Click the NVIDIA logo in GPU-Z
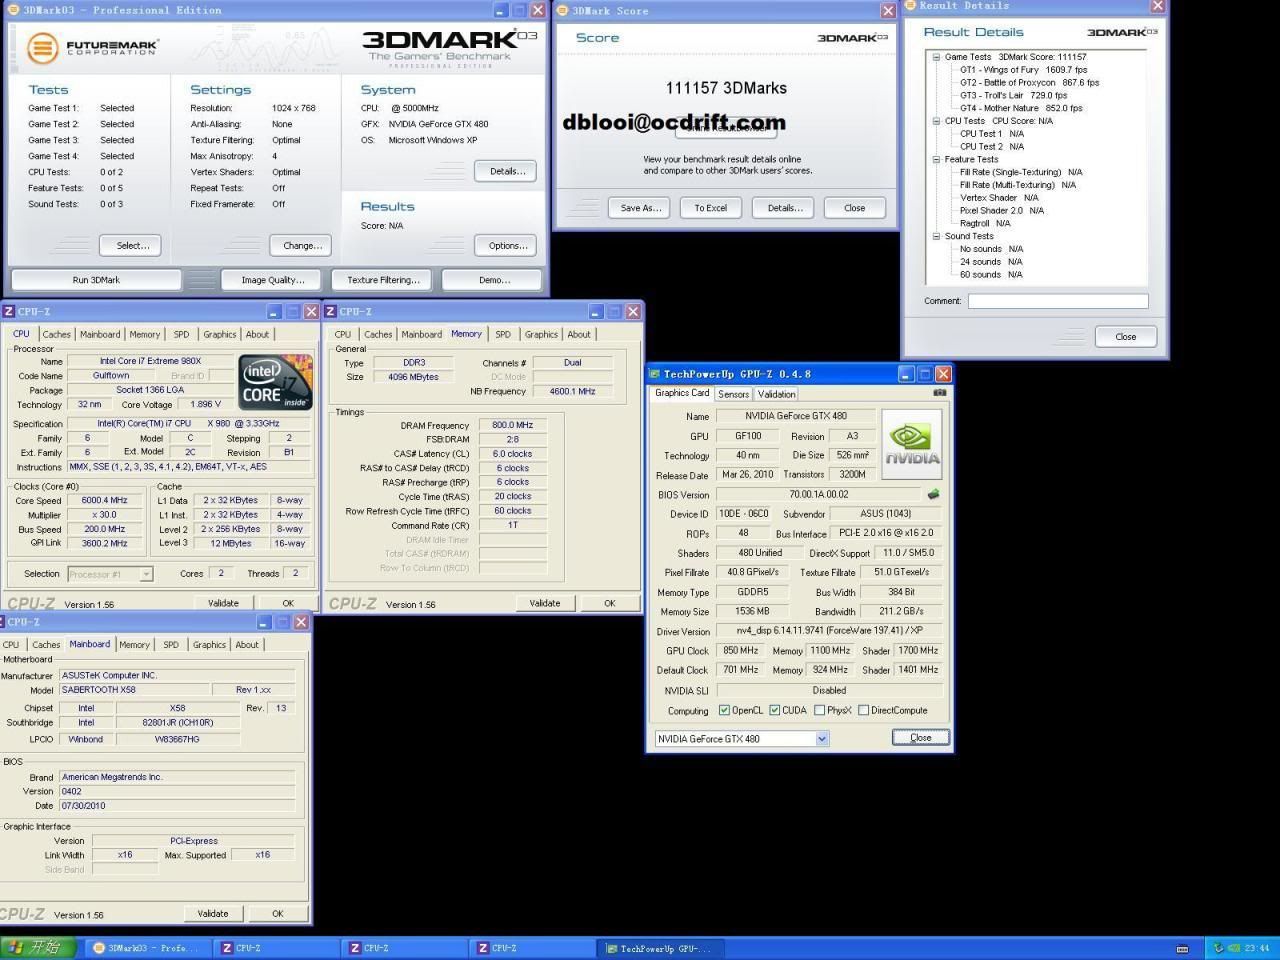 pyautogui.click(x=911, y=445)
